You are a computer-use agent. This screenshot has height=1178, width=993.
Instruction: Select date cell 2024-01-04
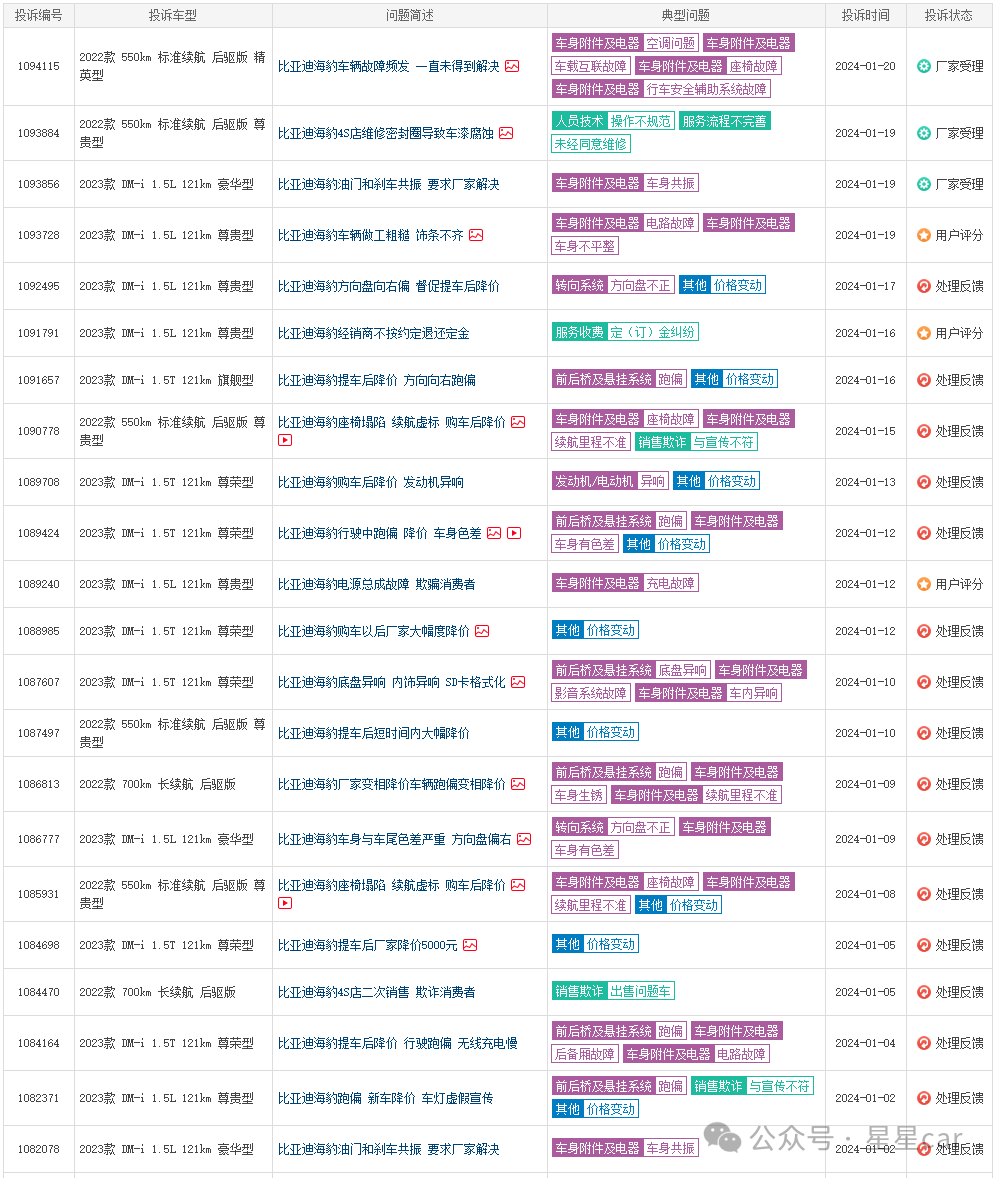[x=865, y=1044]
